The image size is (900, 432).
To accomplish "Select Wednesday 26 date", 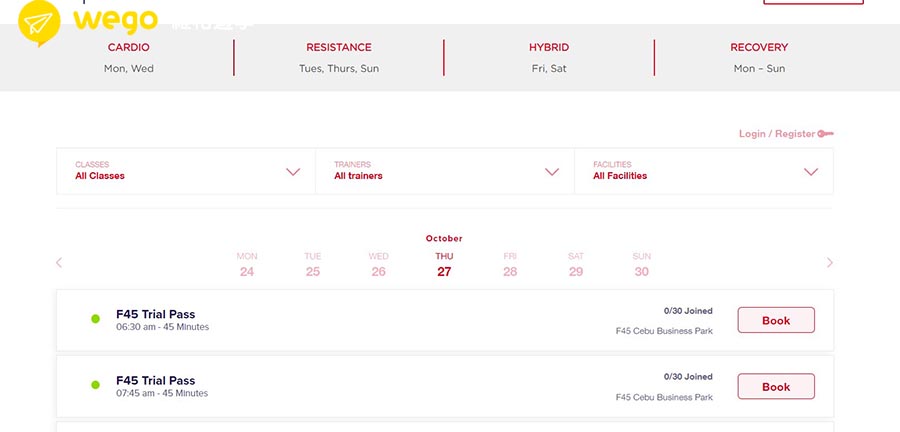I will [378, 265].
